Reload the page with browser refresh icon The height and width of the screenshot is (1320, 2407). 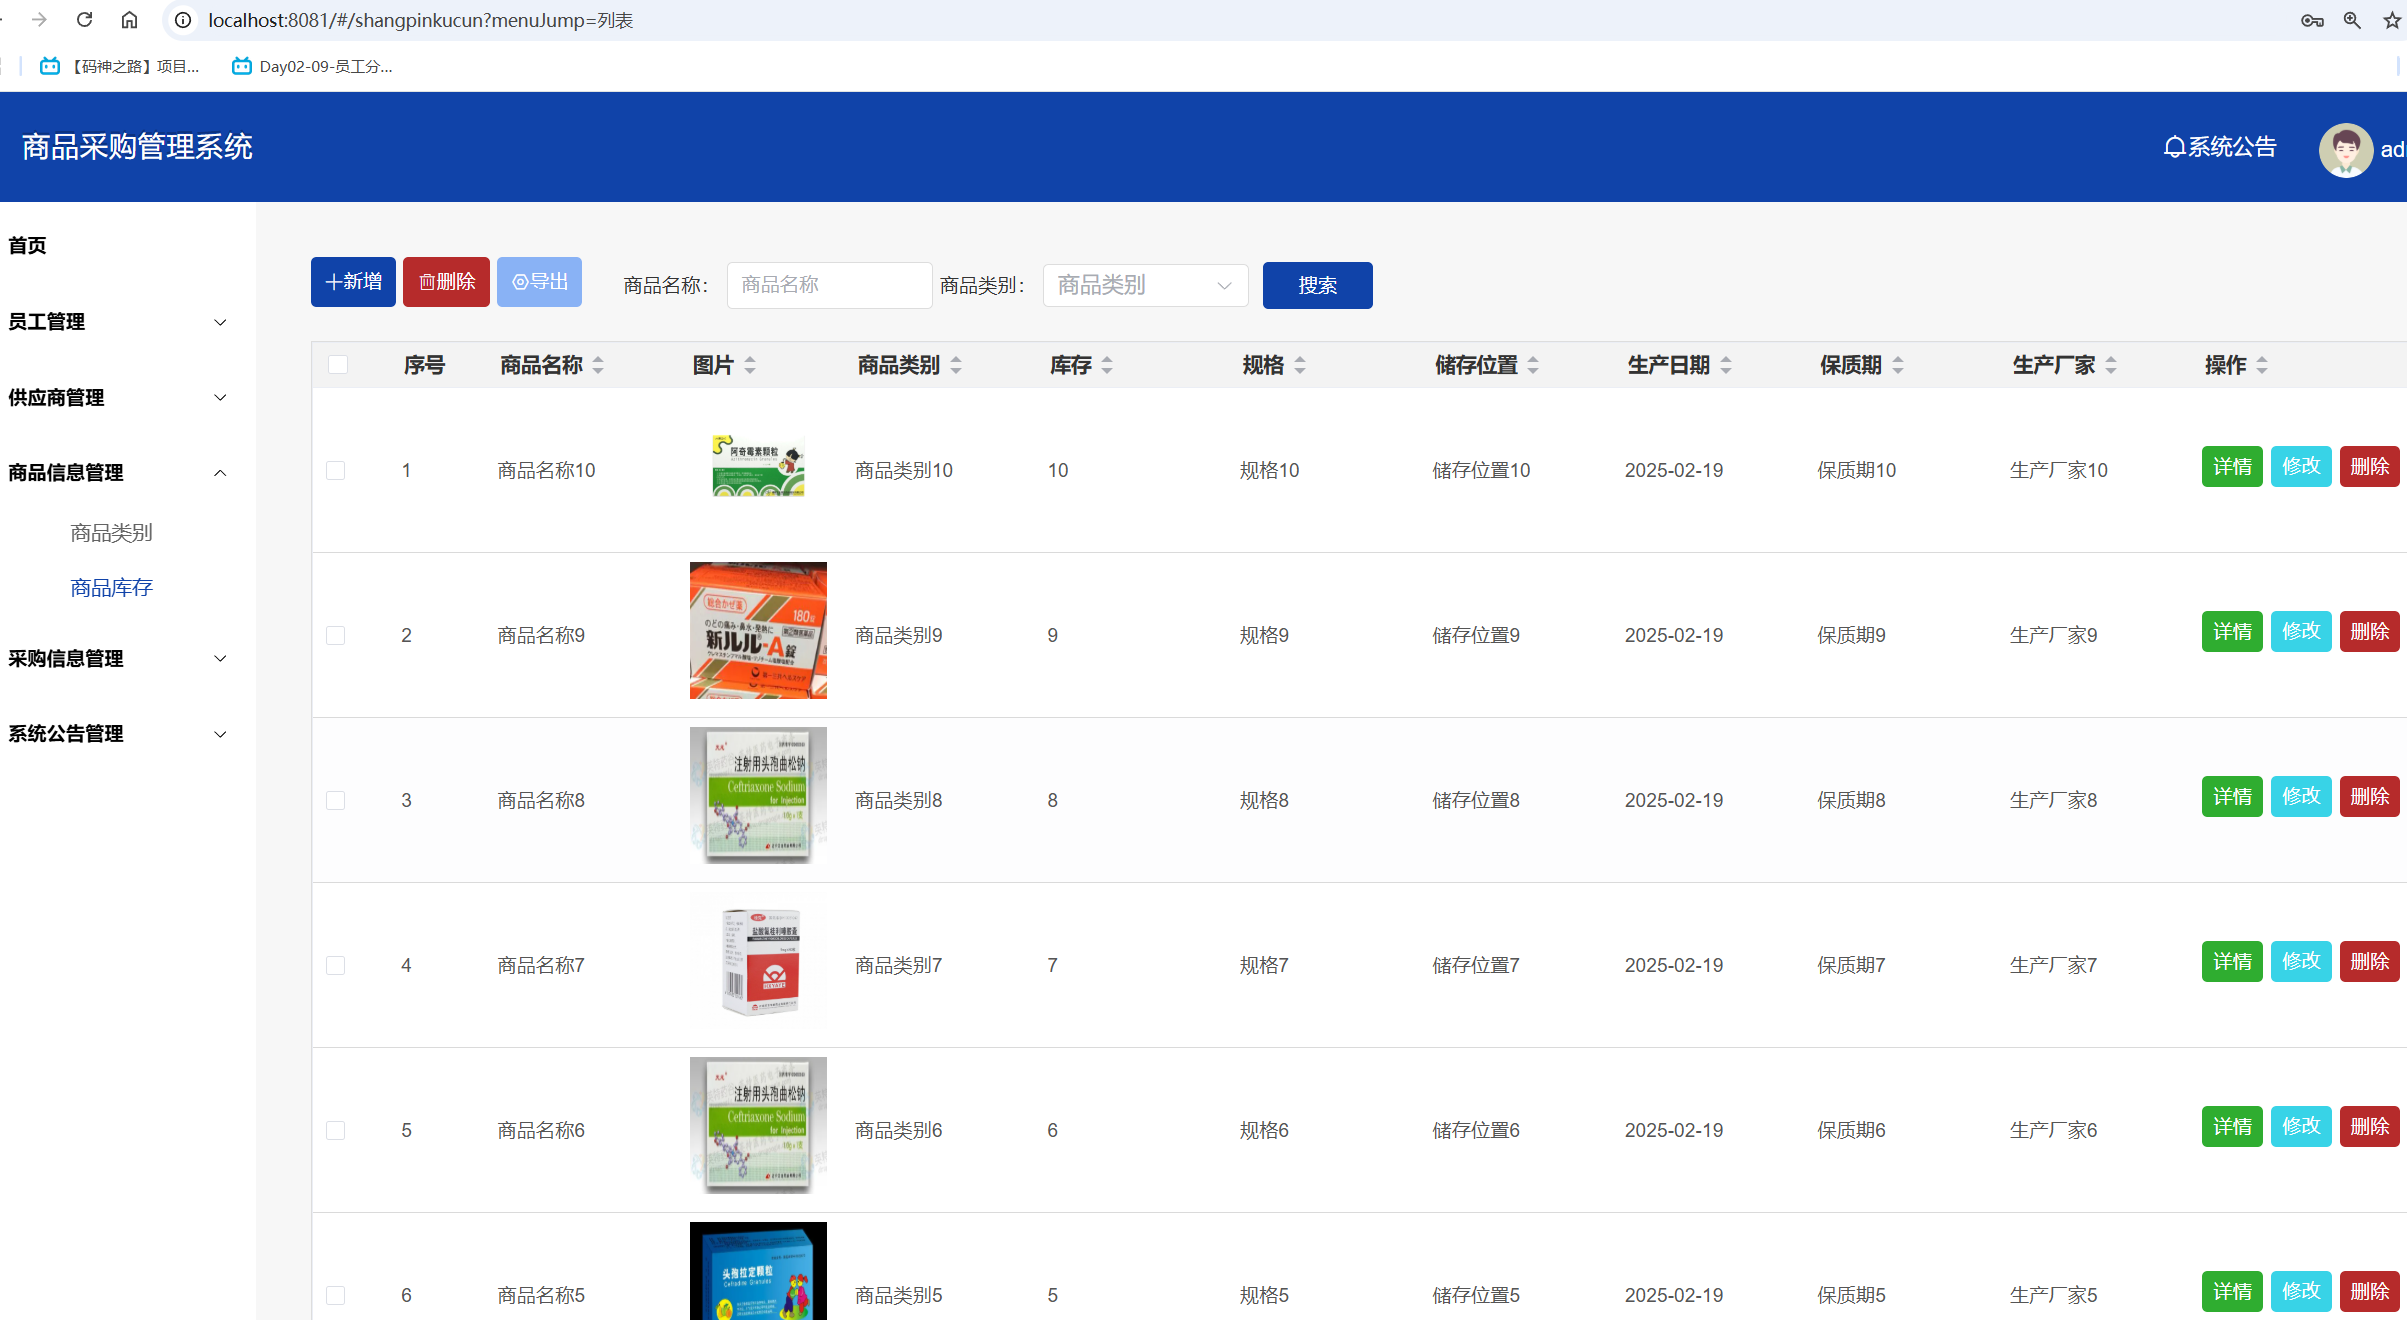[85, 20]
